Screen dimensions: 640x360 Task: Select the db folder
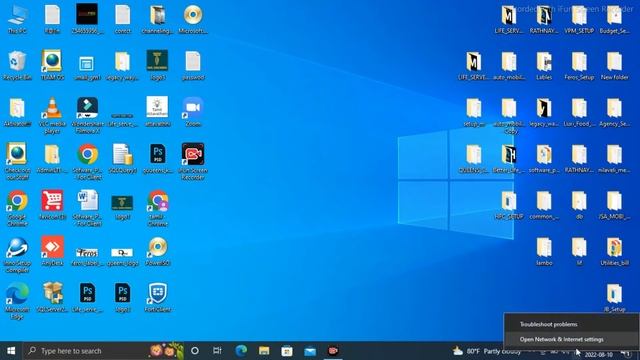(579, 205)
